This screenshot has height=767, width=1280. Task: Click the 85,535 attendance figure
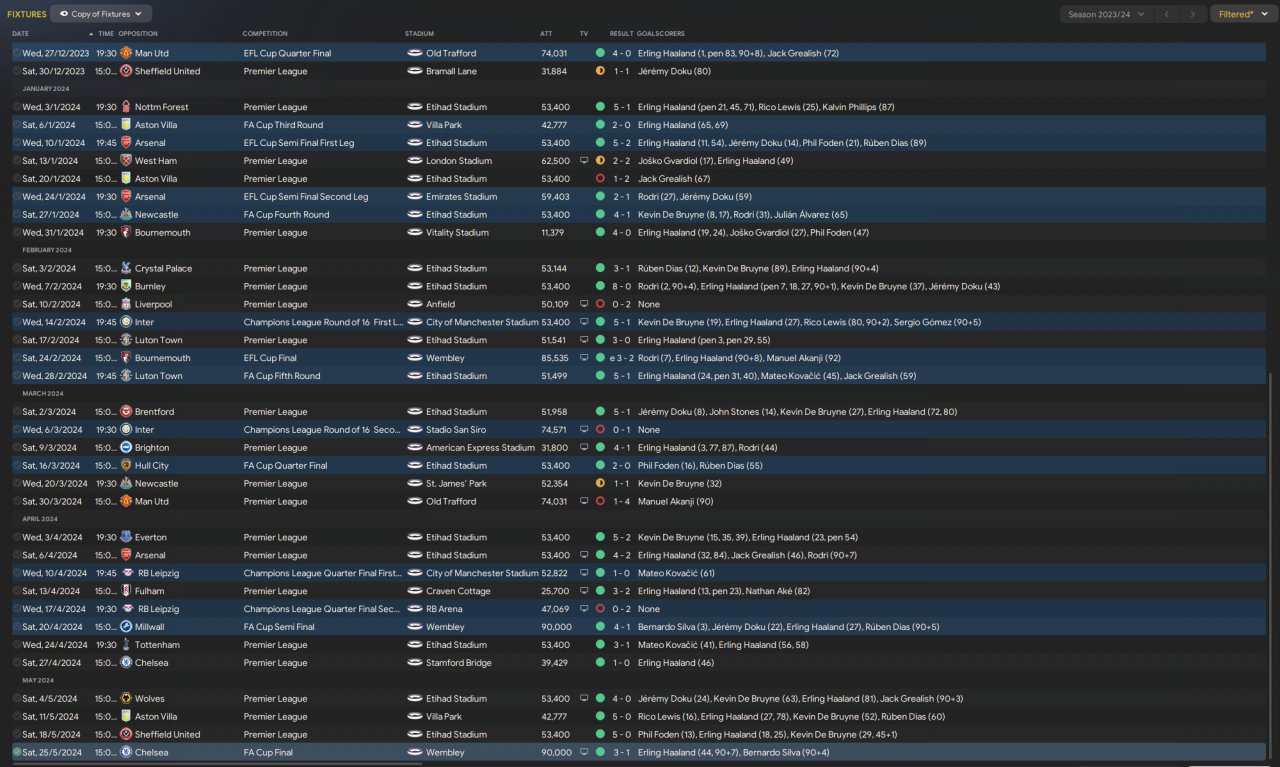coord(555,358)
